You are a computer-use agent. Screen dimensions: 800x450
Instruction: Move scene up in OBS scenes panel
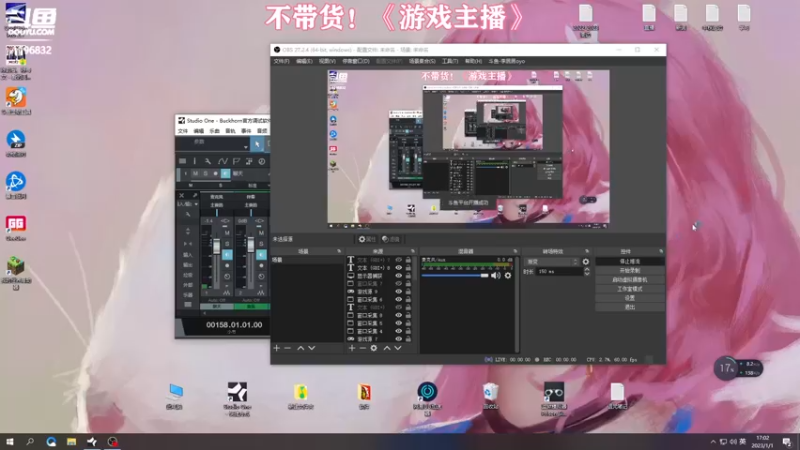(301, 348)
